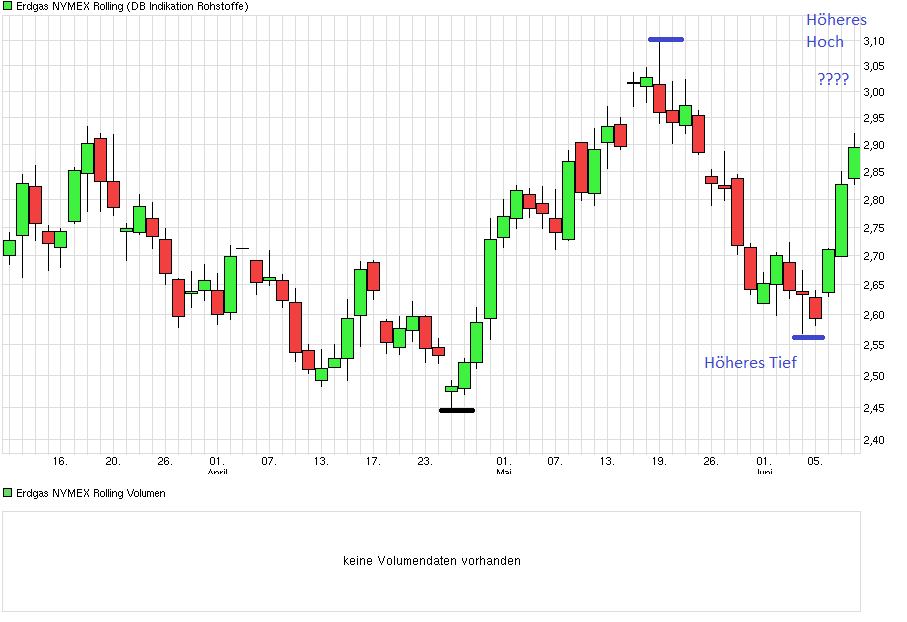Expand the April axis label section
This screenshot has width=907, height=622.
tap(218, 471)
